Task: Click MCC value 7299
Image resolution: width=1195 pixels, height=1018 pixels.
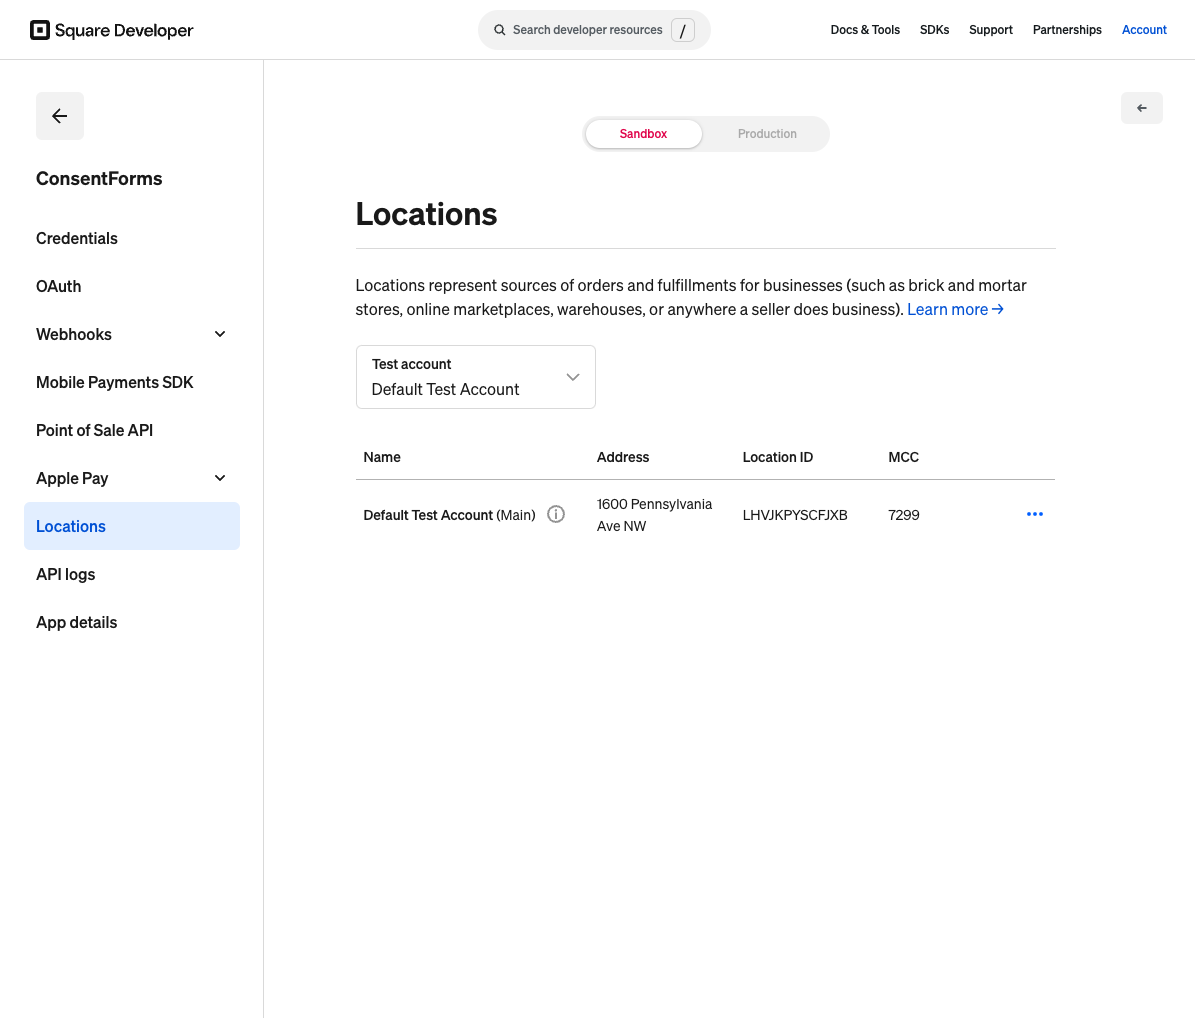Action: pos(904,515)
